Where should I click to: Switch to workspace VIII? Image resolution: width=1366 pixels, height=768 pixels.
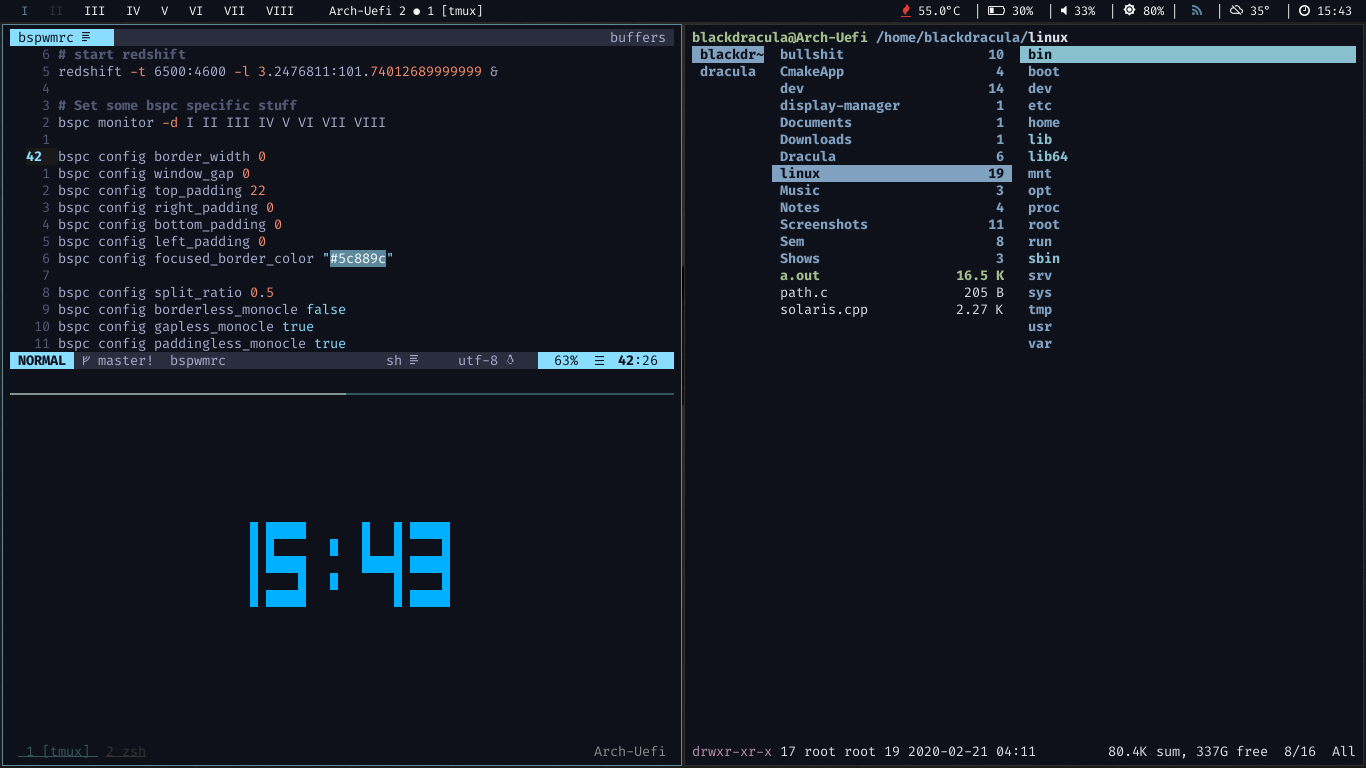click(280, 11)
